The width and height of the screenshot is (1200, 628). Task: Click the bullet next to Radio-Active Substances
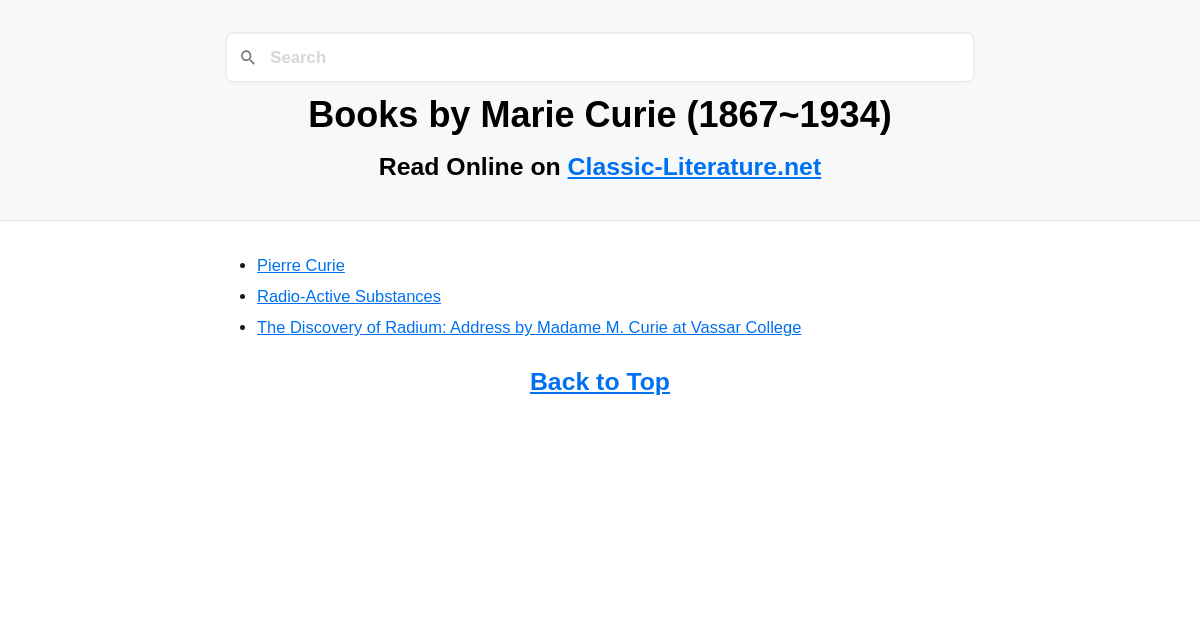[242, 295]
